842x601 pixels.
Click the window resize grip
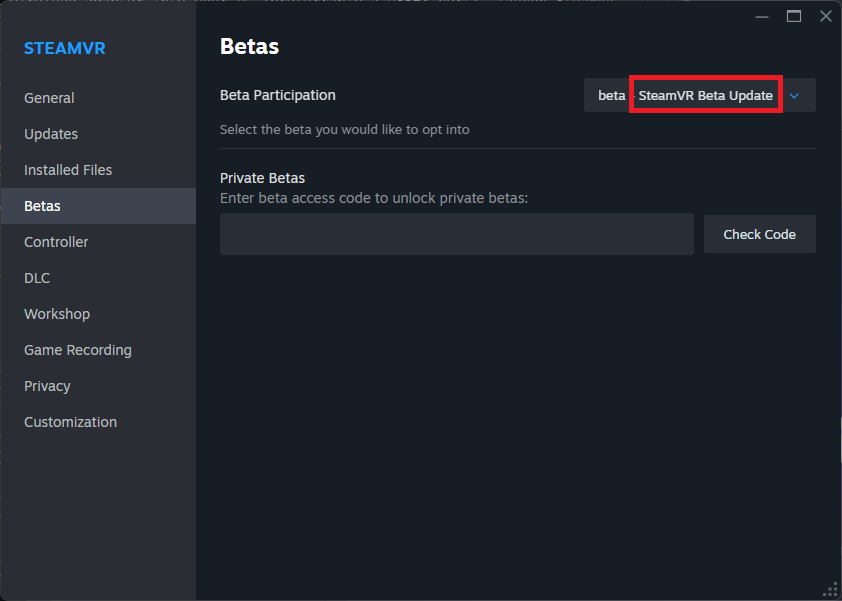(x=831, y=590)
